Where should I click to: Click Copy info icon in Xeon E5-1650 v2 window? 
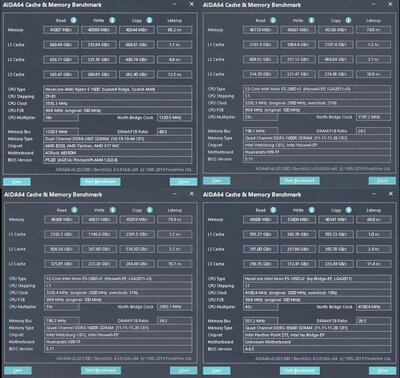348,210
